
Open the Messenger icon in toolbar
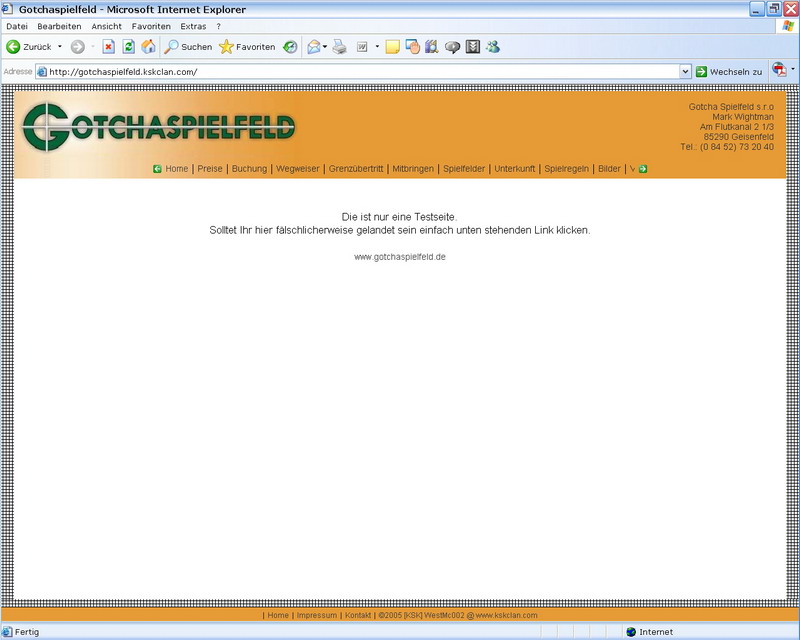(493, 47)
